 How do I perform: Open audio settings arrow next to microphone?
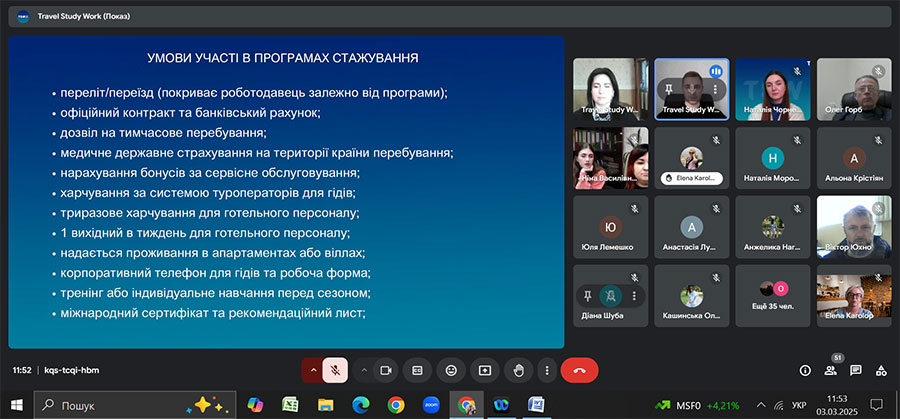(x=313, y=370)
